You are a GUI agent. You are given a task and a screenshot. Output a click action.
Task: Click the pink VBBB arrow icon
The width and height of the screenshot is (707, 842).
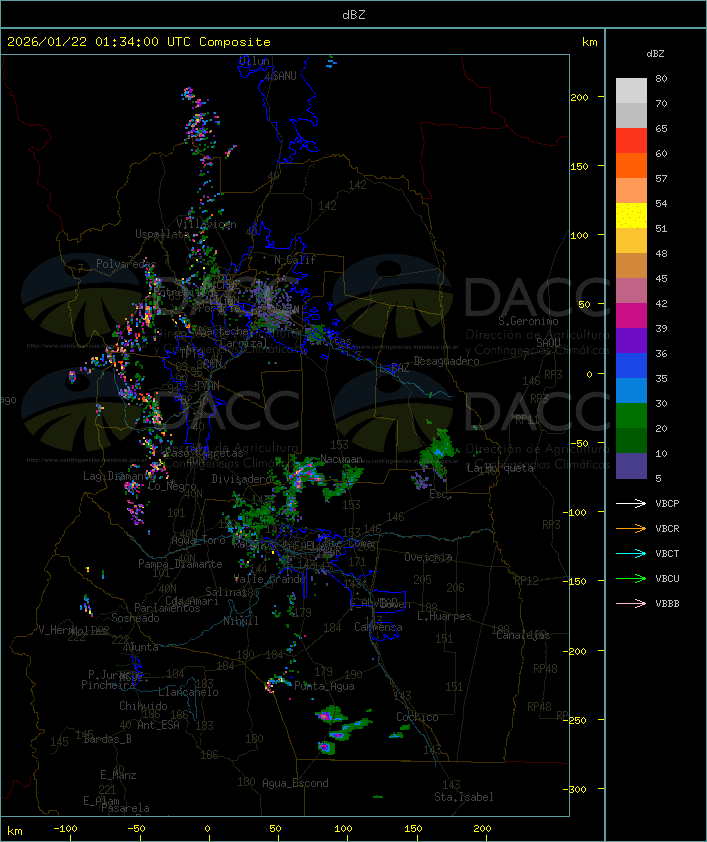coord(631,604)
